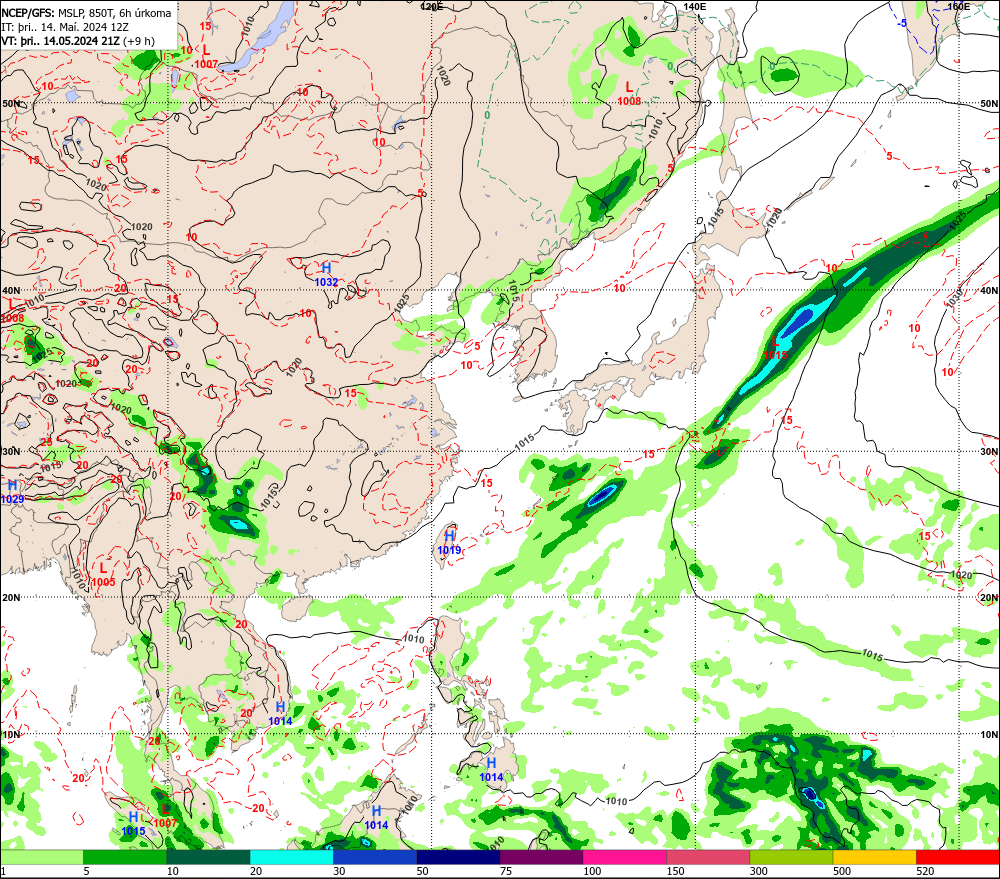Click the high pressure label 'H 1032'
1000x879 pixels.
coord(327,274)
